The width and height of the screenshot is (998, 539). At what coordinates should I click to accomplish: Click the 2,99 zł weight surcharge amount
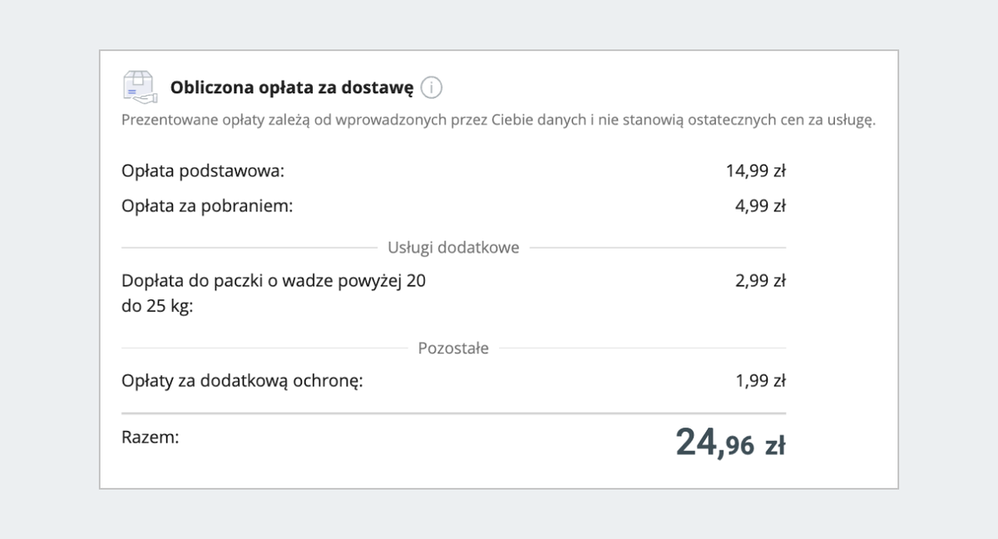tap(759, 281)
